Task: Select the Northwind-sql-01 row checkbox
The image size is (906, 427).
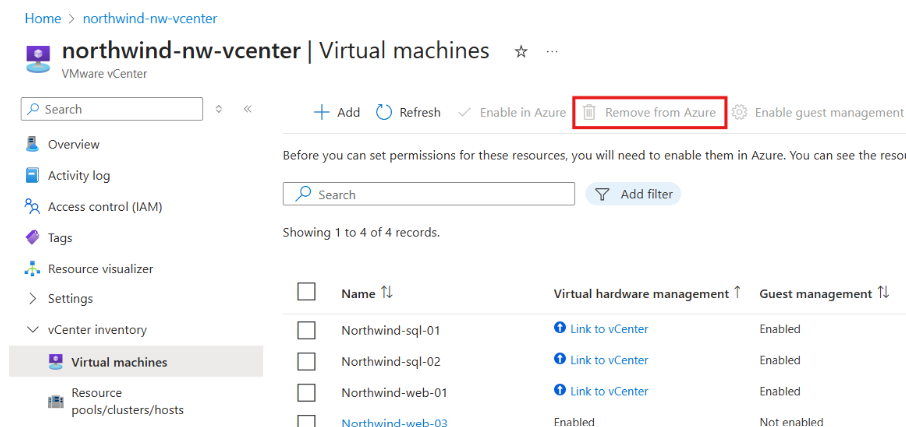Action: [x=307, y=330]
